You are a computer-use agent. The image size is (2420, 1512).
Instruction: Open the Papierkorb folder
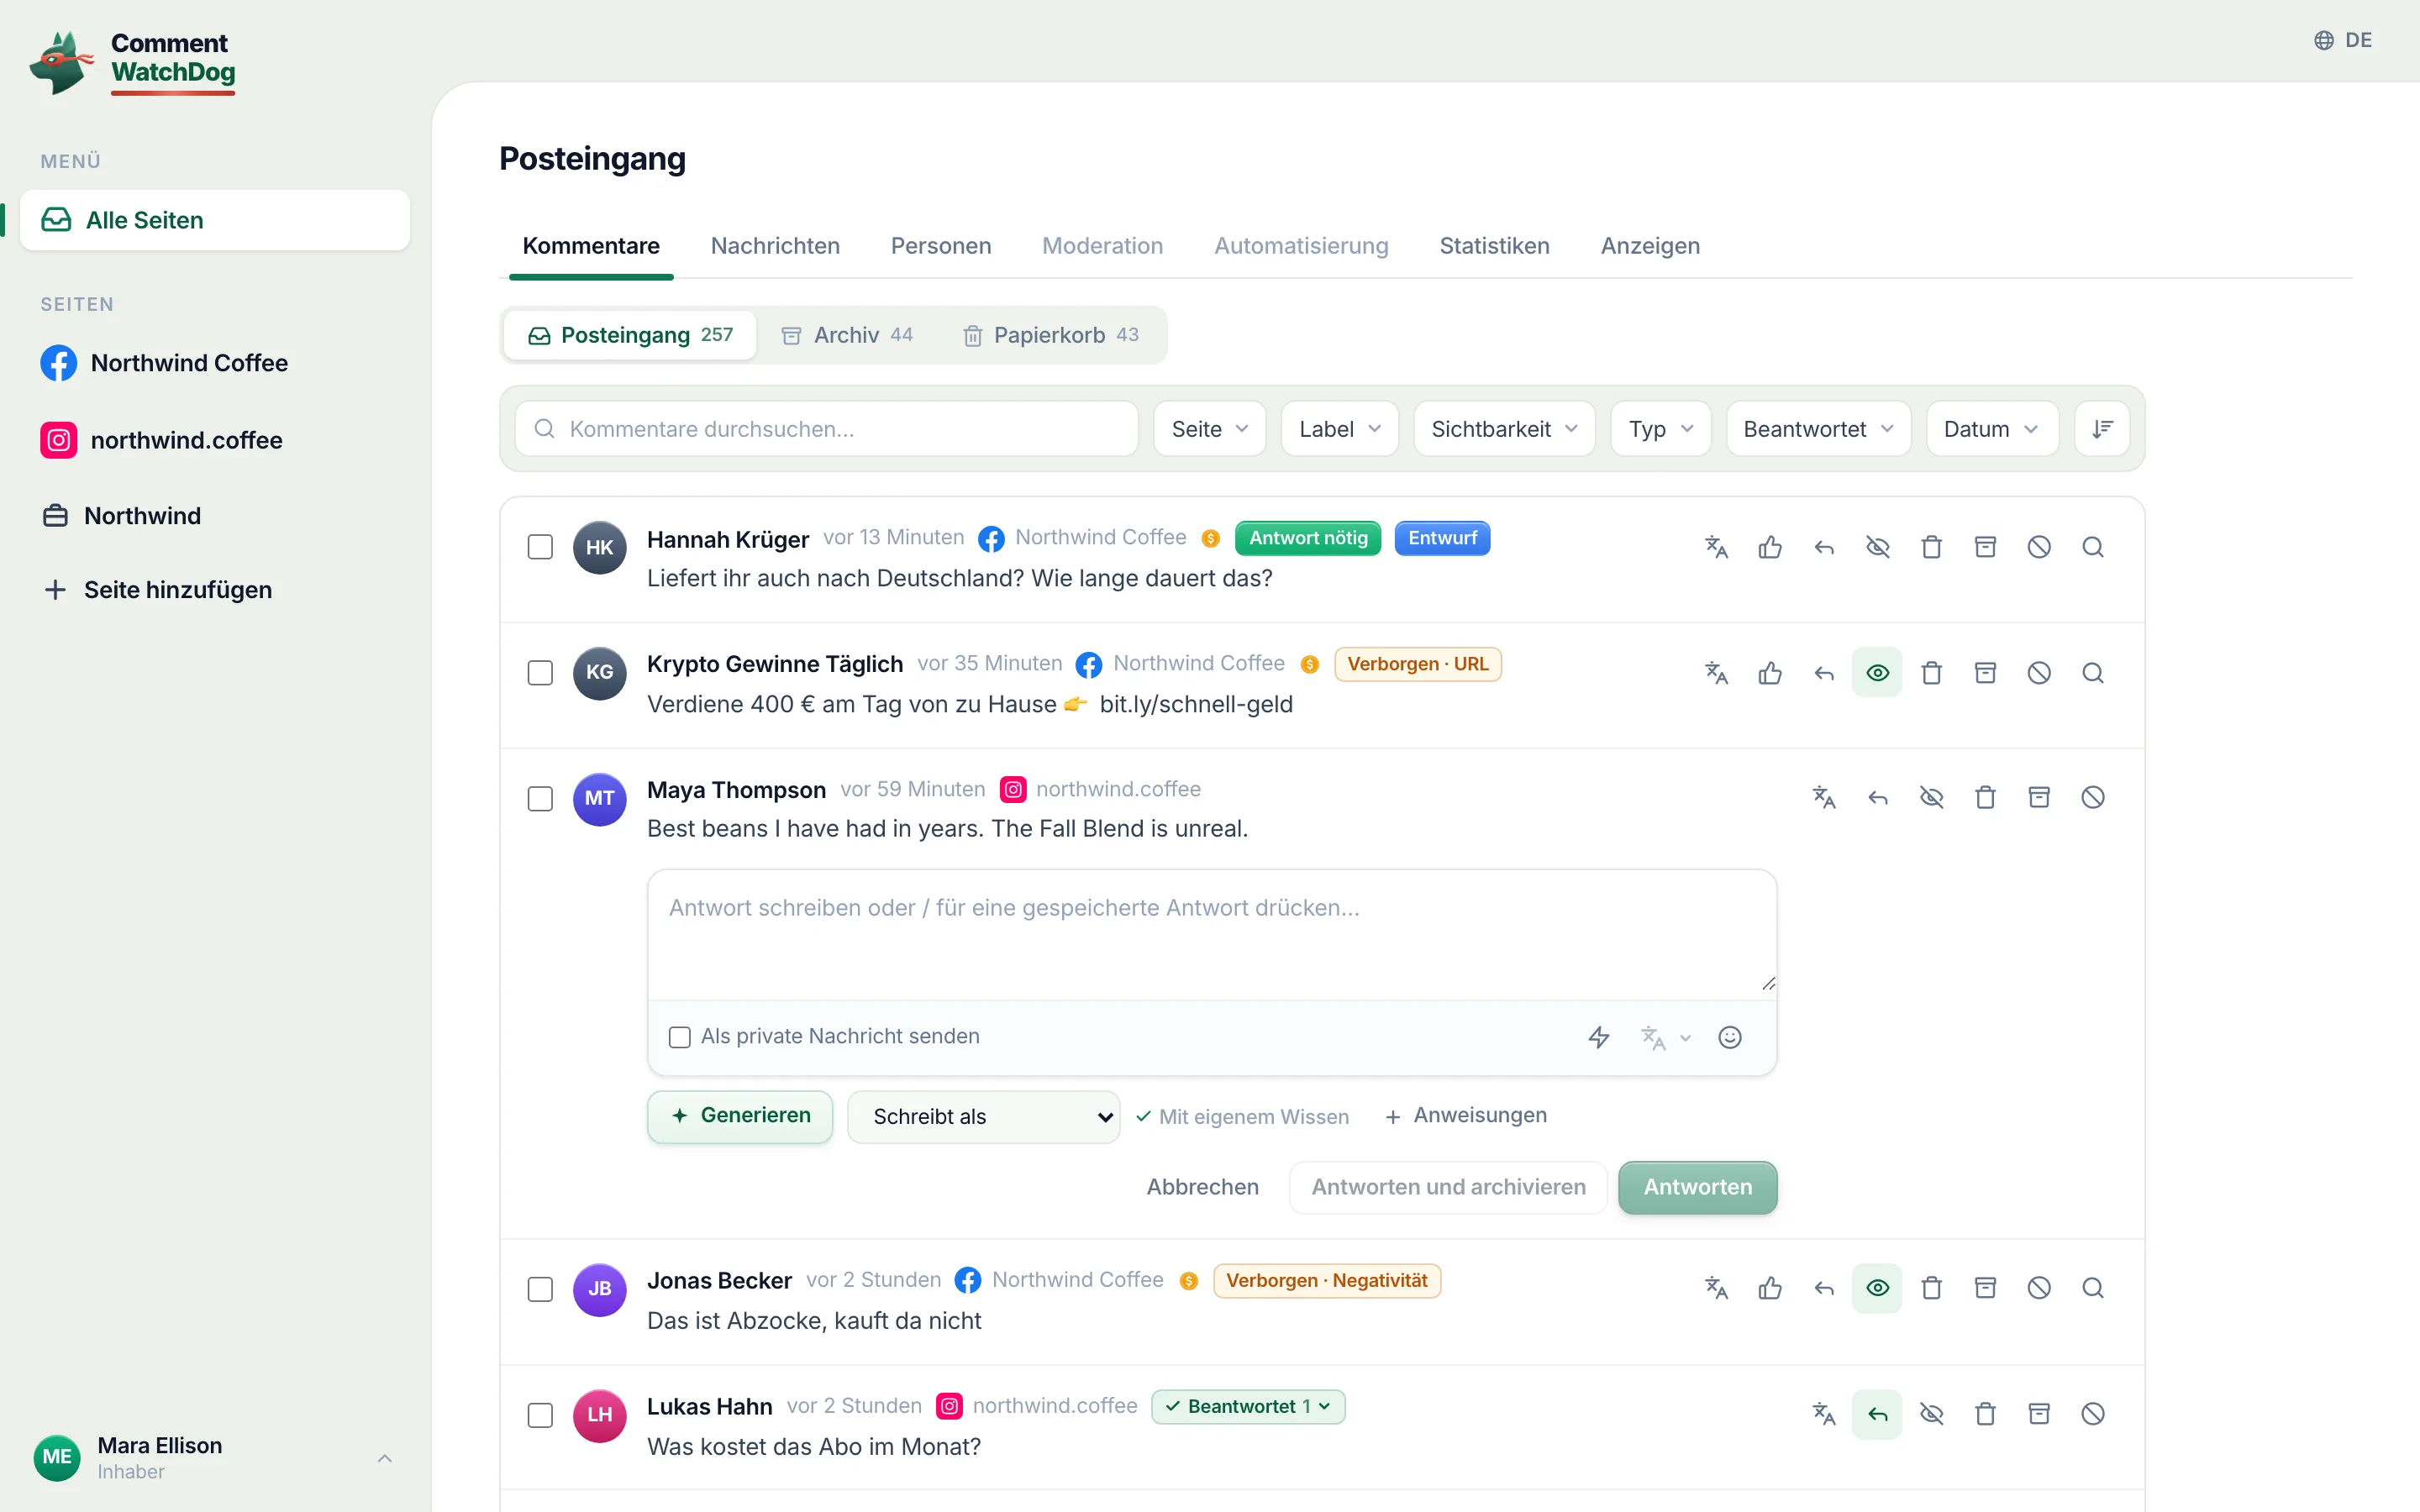(1050, 335)
